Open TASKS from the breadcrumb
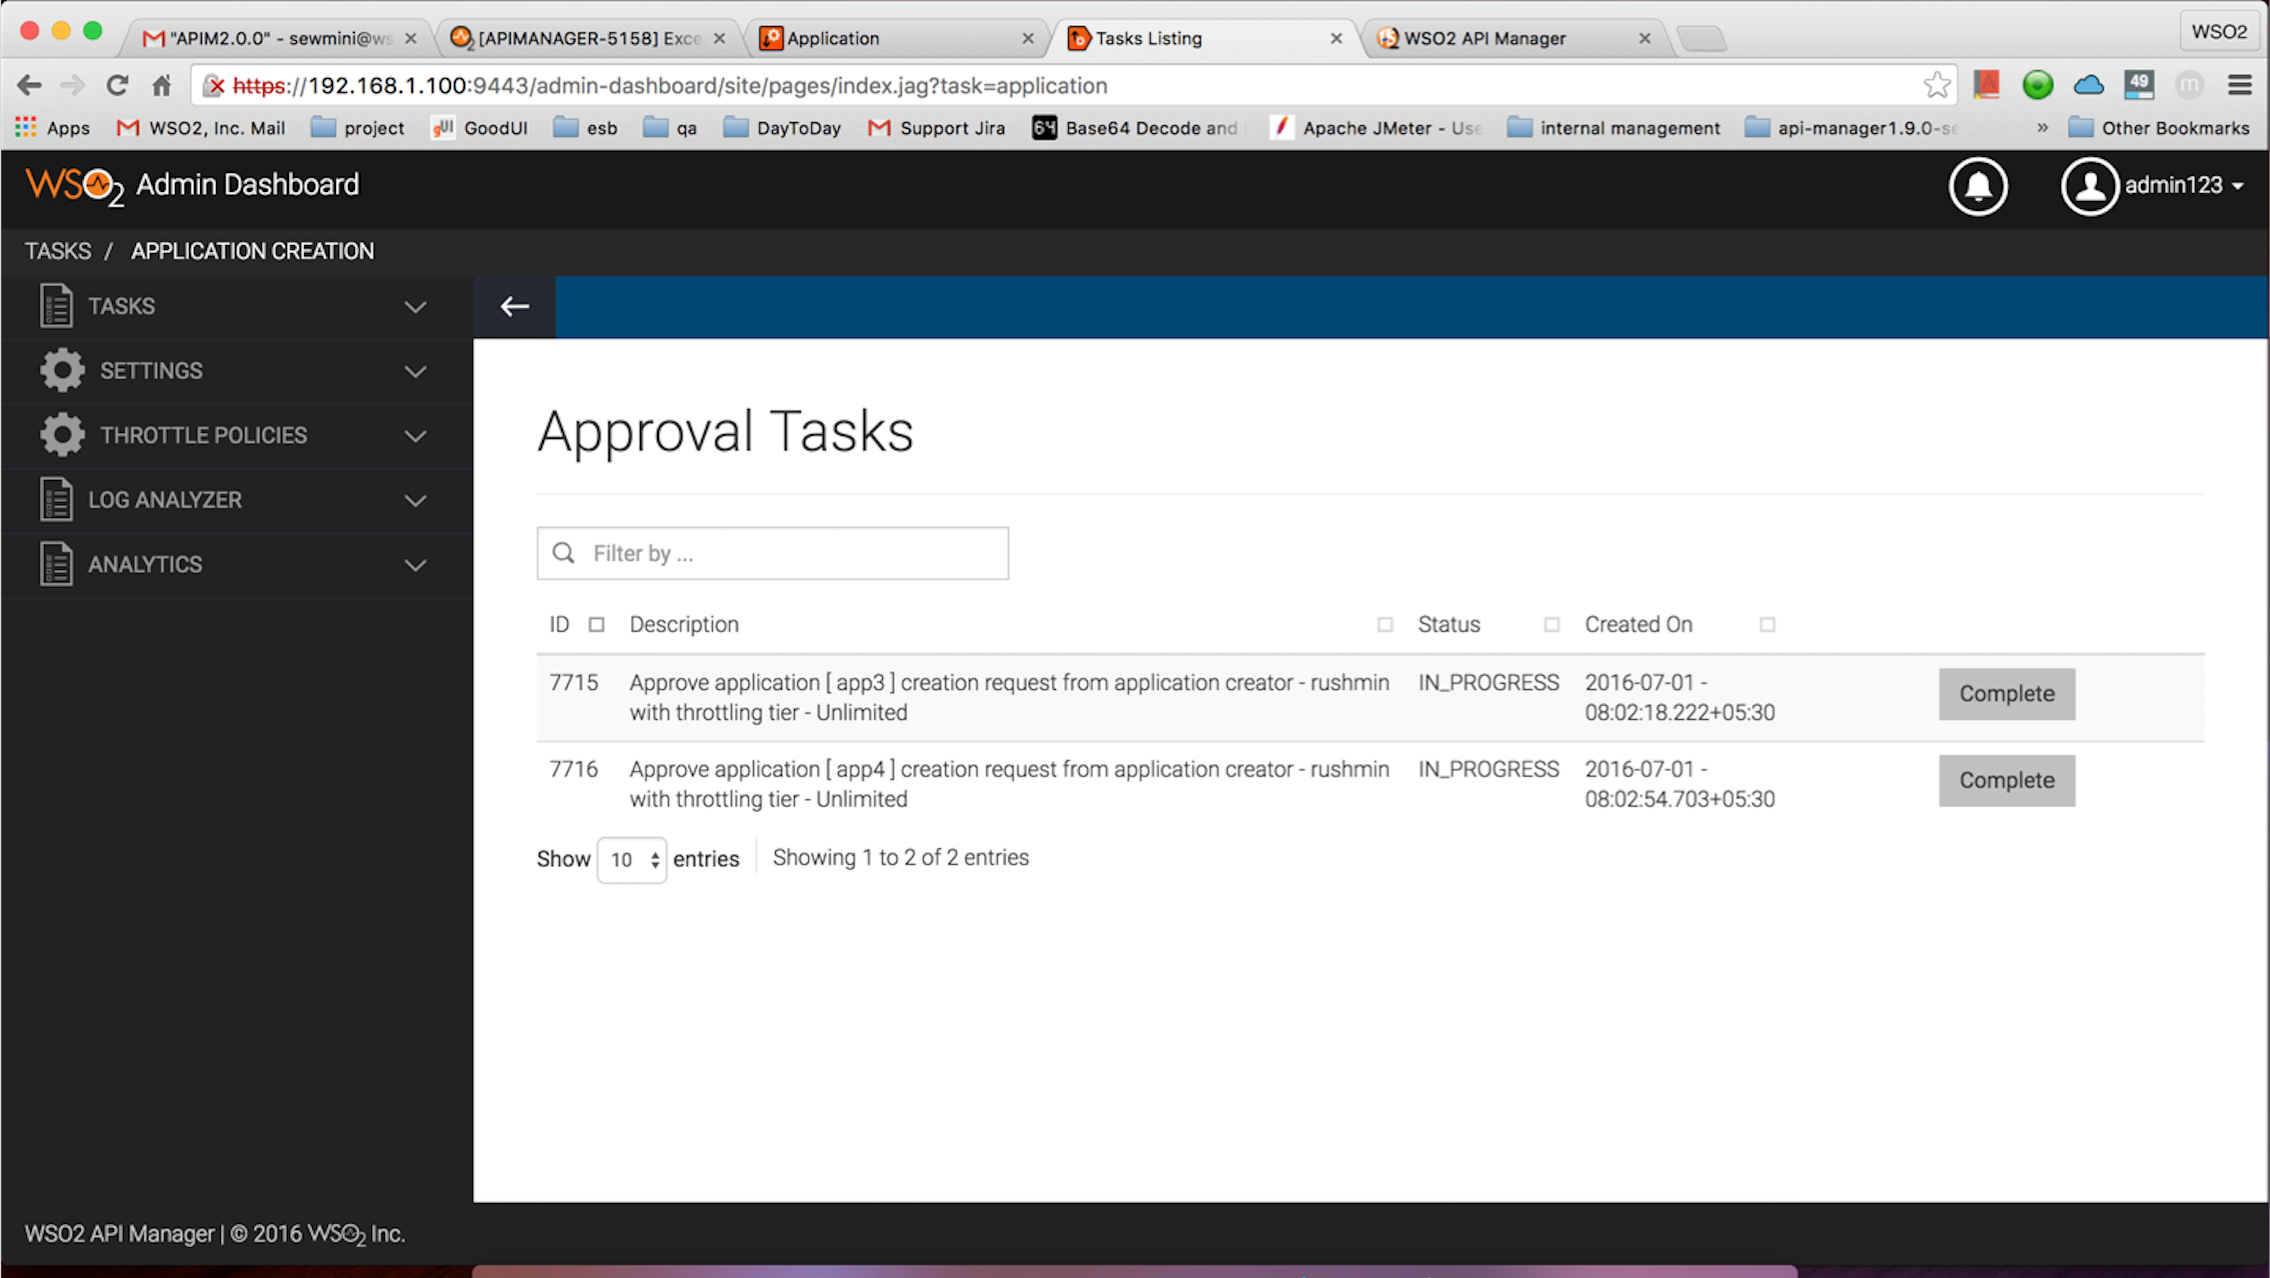This screenshot has width=2270, height=1278. pyautogui.click(x=57, y=251)
